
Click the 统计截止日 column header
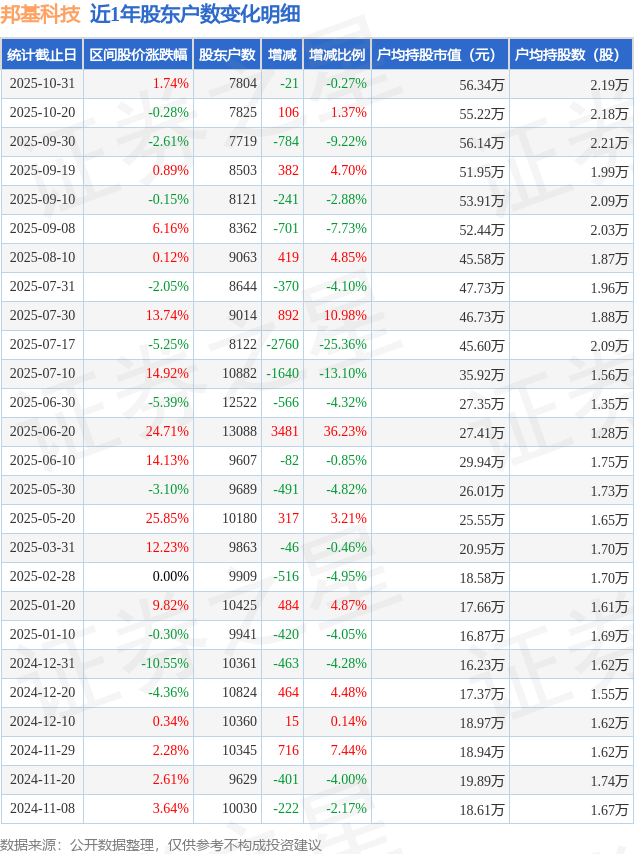(x=42, y=55)
